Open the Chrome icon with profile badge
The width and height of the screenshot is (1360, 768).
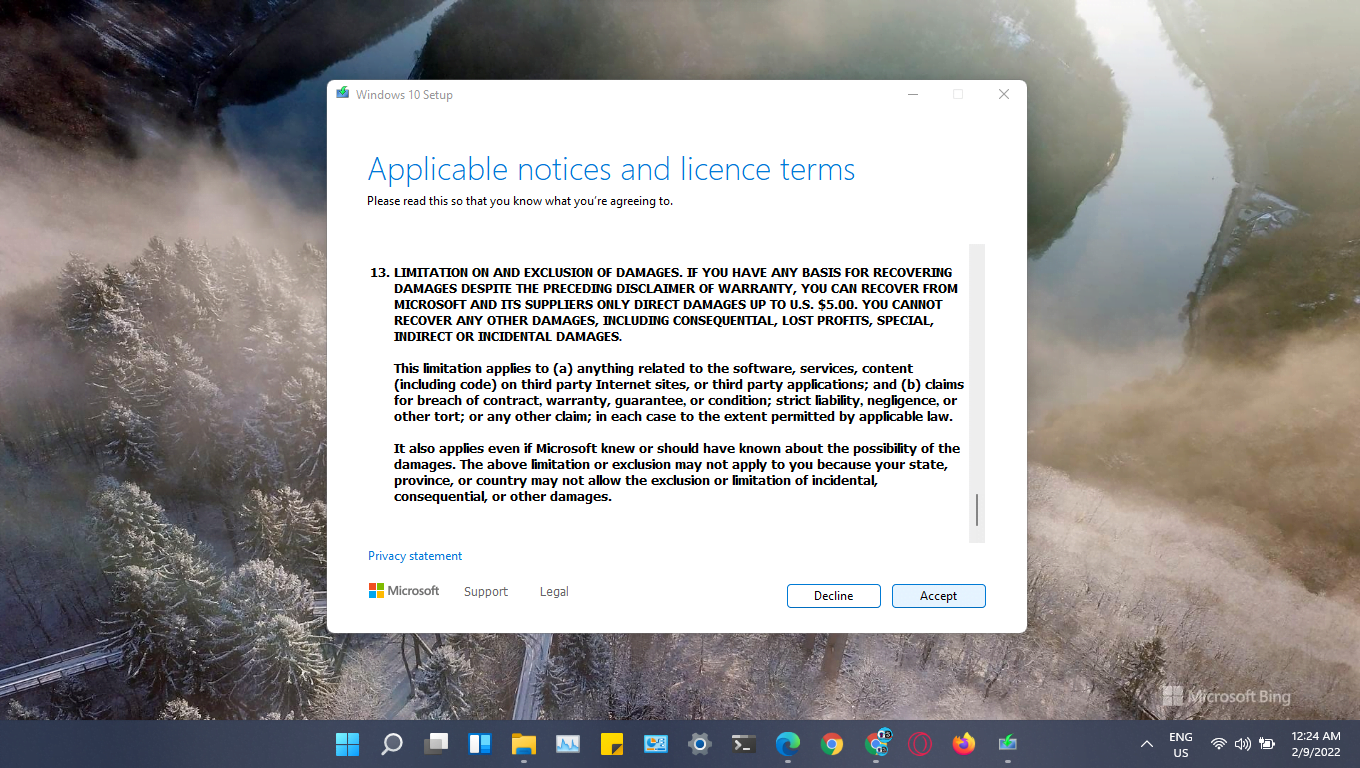(x=876, y=744)
